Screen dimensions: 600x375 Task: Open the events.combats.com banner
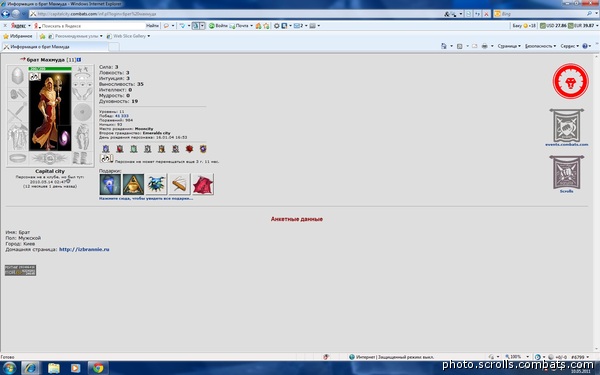[x=567, y=127]
